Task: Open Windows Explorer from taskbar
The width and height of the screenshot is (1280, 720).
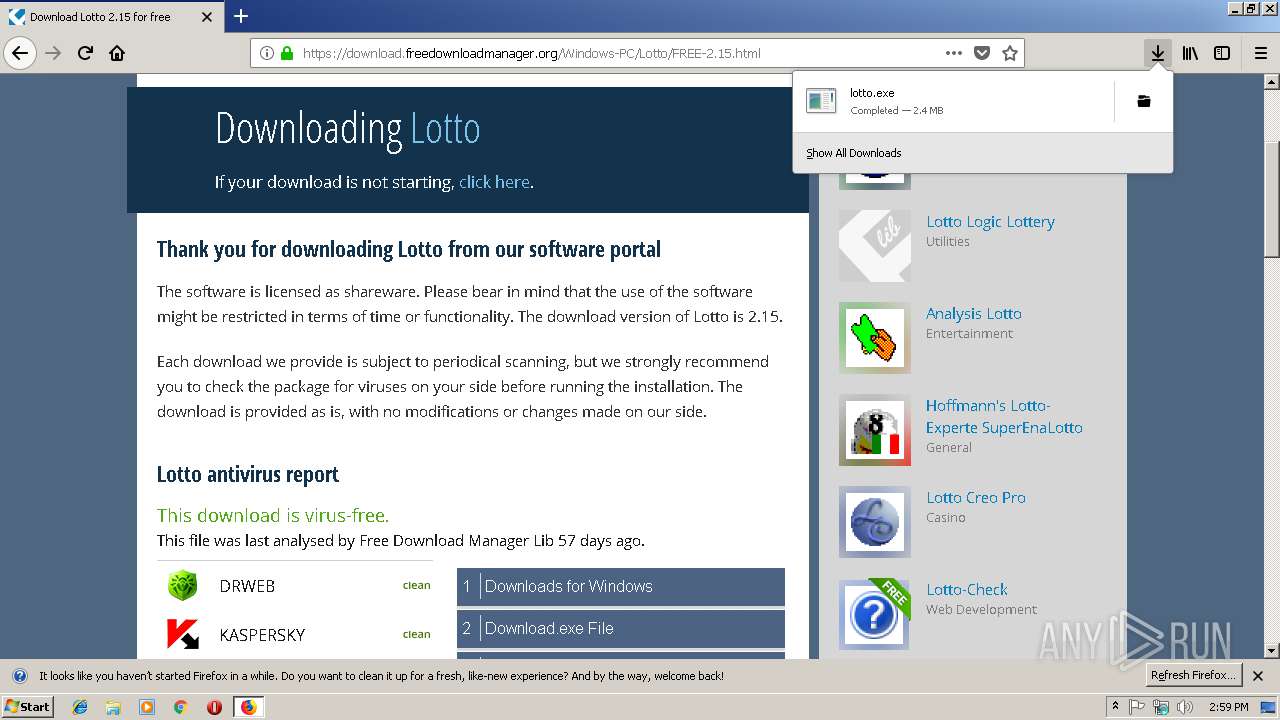Action: (x=113, y=707)
